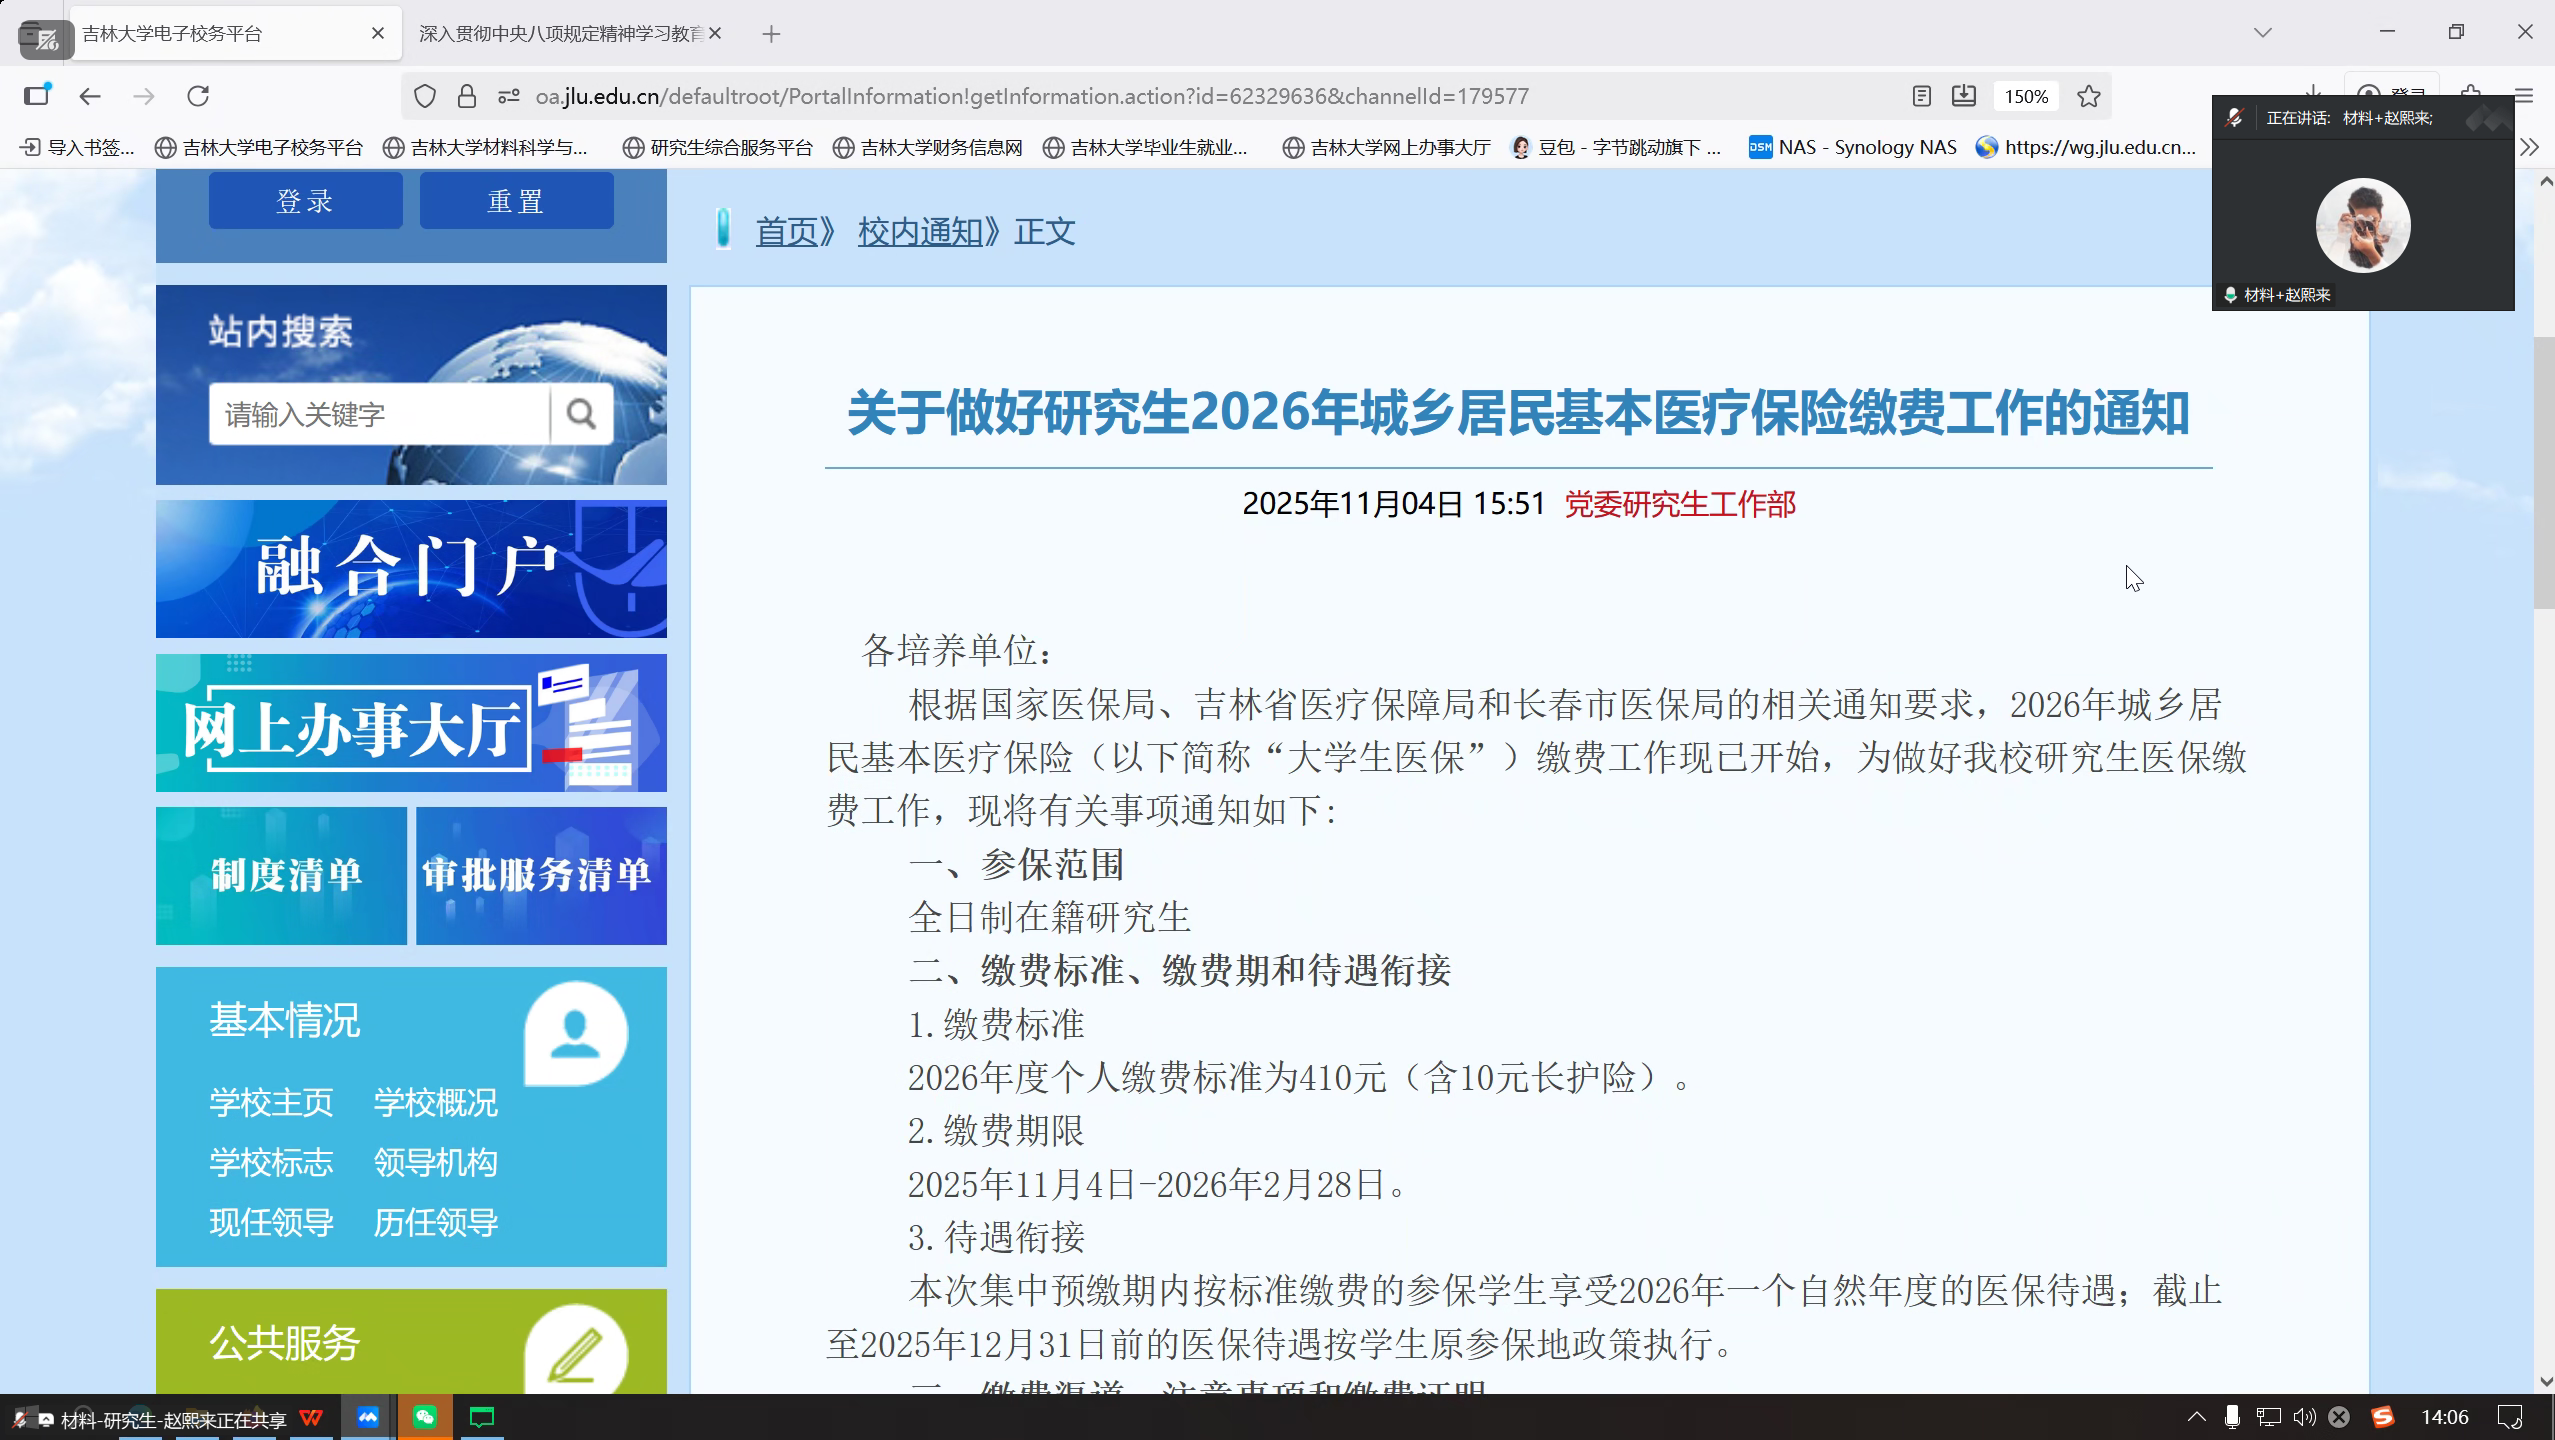The image size is (2555, 1440).
Task: Open a new browser tab
Action: pos(770,34)
